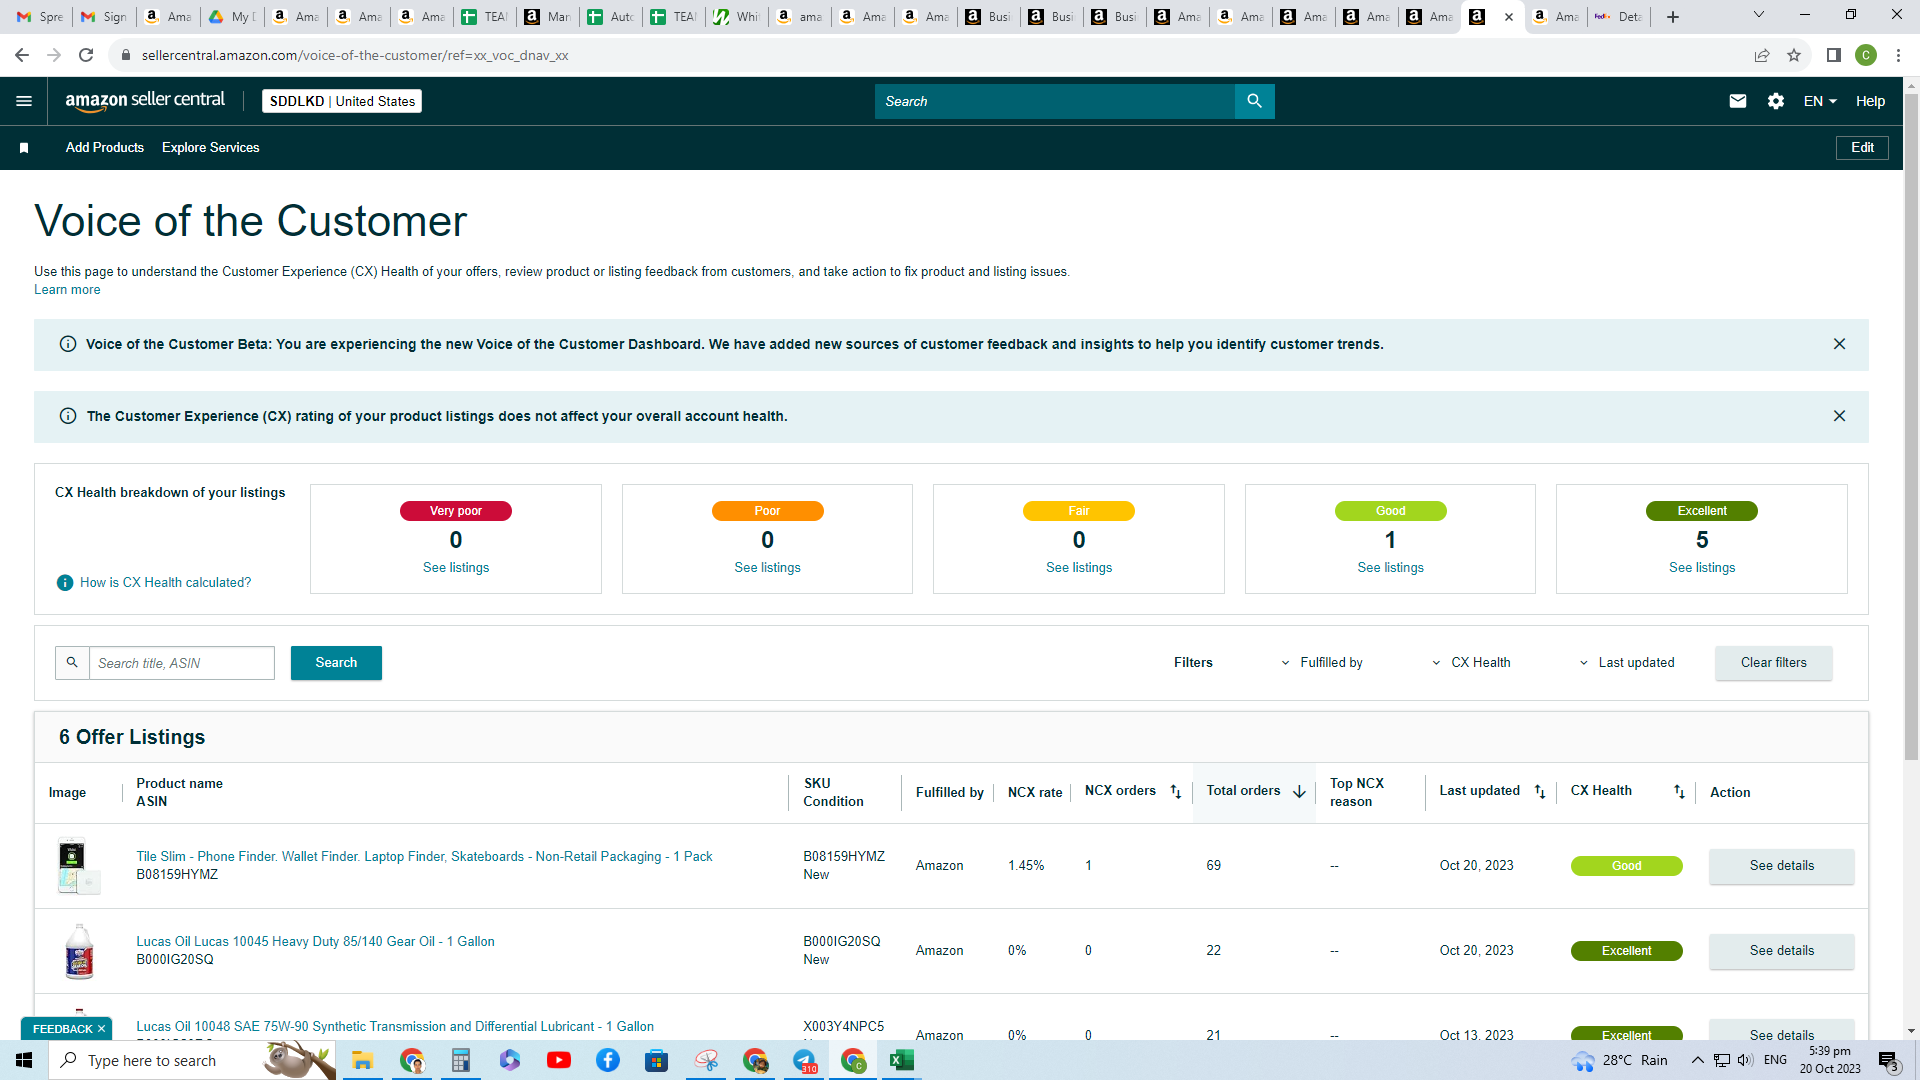Open the hamburger navigation menu
Screen dimensions: 1920x1080
pyautogui.click(x=24, y=101)
